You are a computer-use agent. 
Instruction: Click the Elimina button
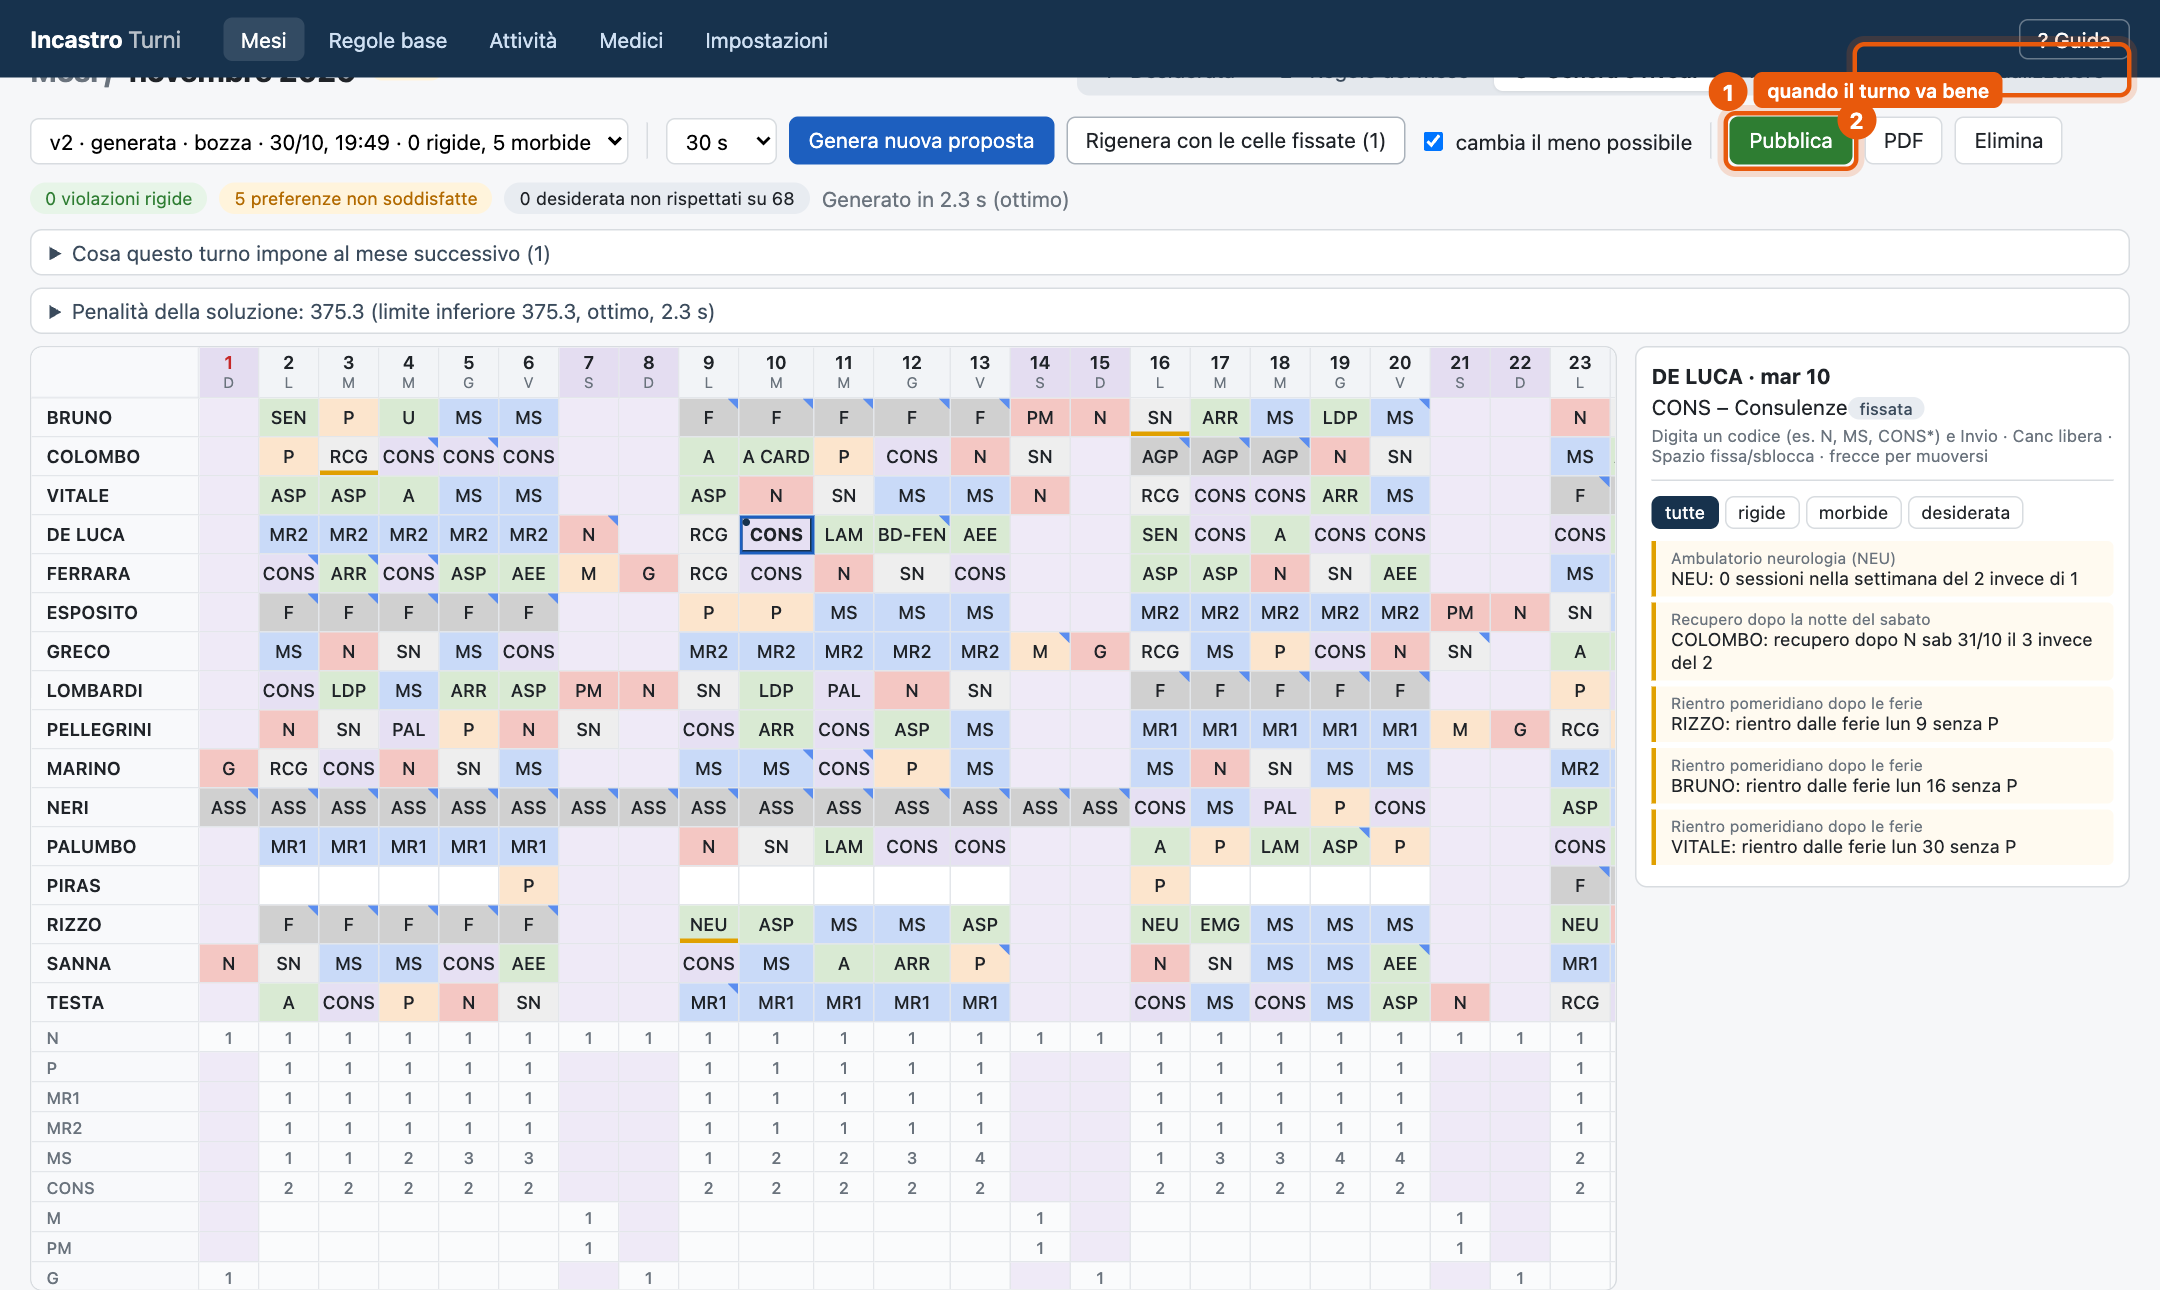(2008, 141)
